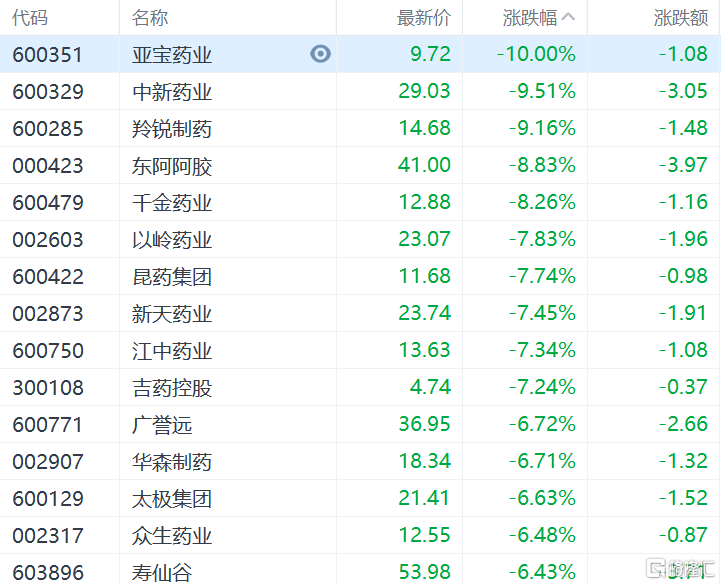
Task: Click change amount -0.98
Action: click(683, 276)
